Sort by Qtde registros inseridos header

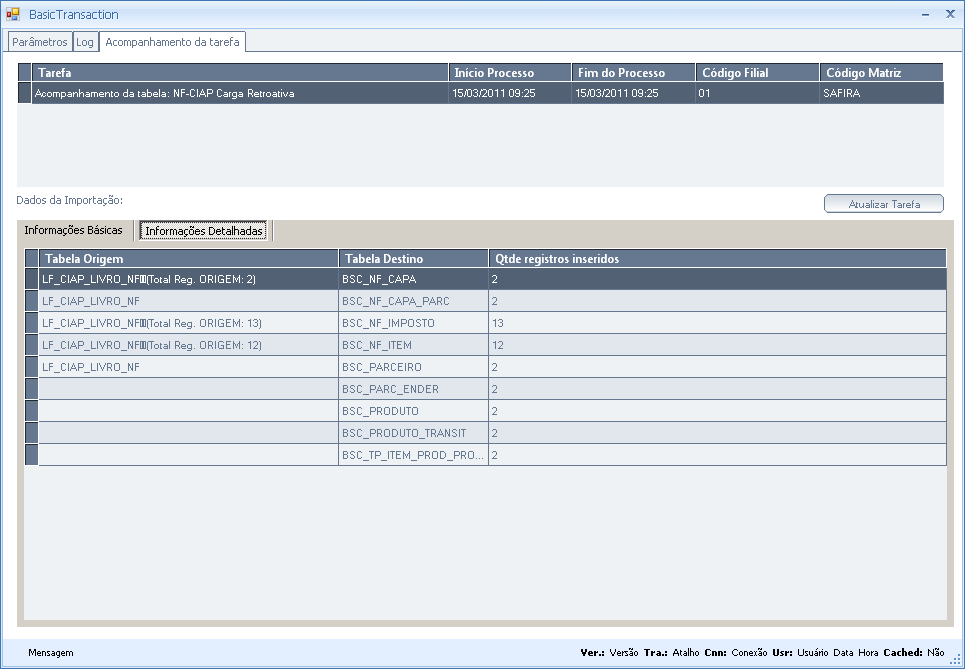point(716,259)
